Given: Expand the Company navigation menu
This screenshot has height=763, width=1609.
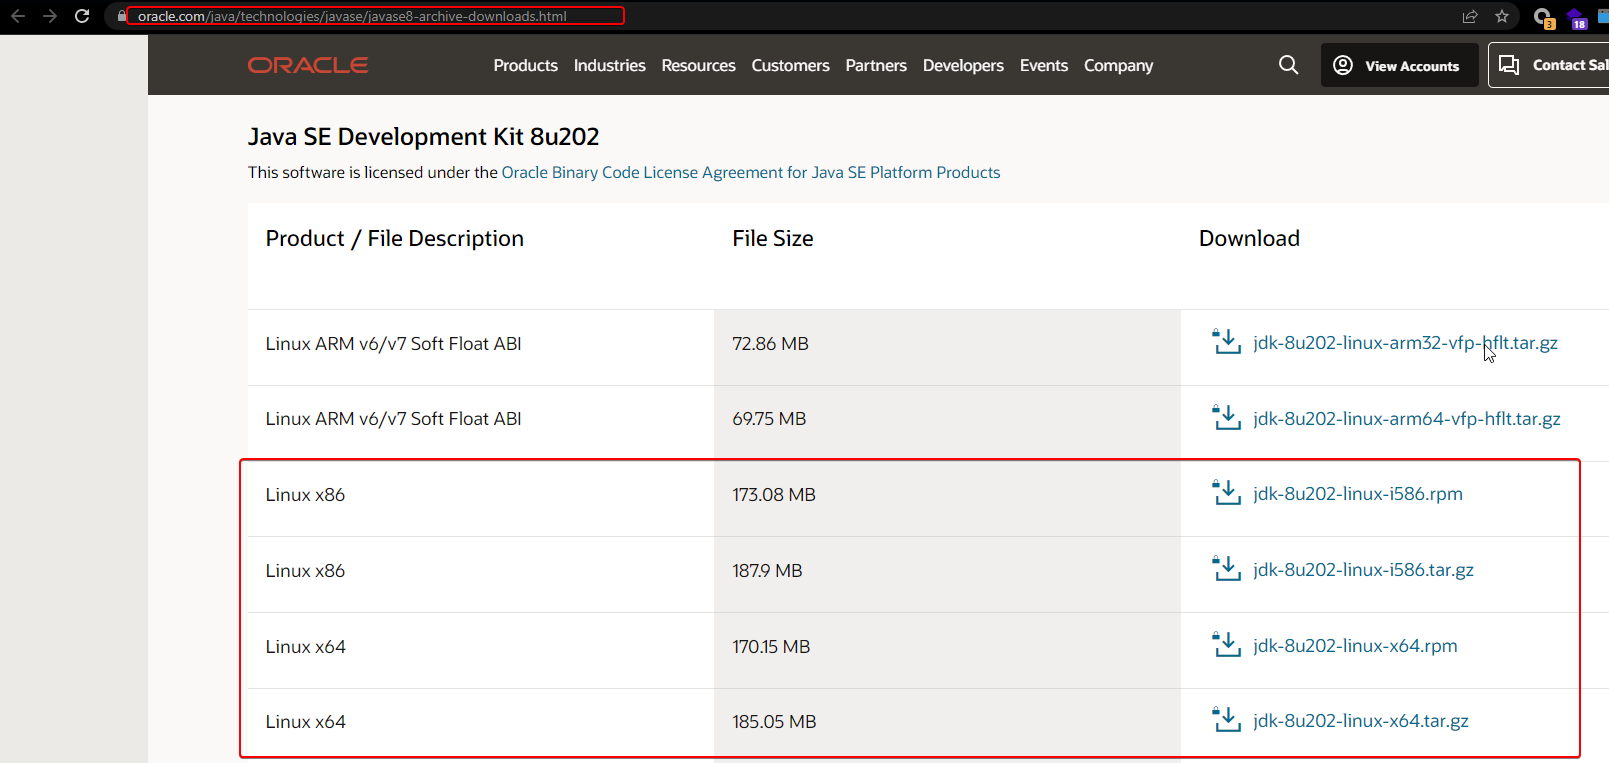Looking at the screenshot, I should [x=1118, y=65].
